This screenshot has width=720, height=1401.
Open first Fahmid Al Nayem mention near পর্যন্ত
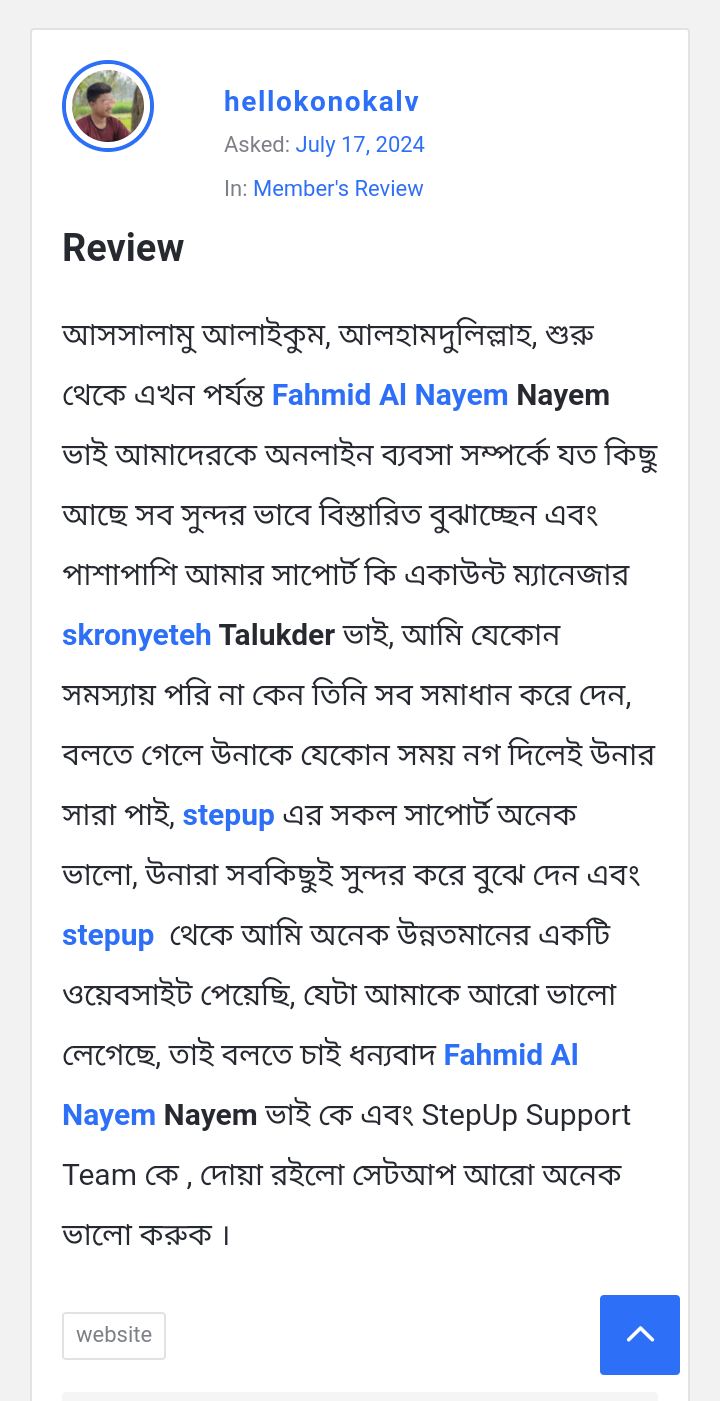click(x=390, y=395)
